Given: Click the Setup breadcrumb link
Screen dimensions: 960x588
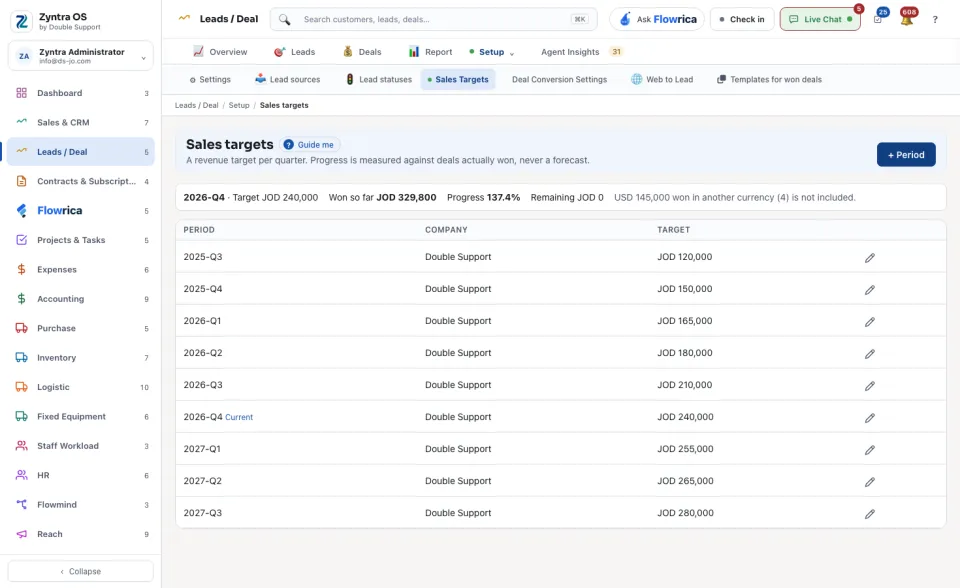Looking at the screenshot, I should tap(239, 105).
